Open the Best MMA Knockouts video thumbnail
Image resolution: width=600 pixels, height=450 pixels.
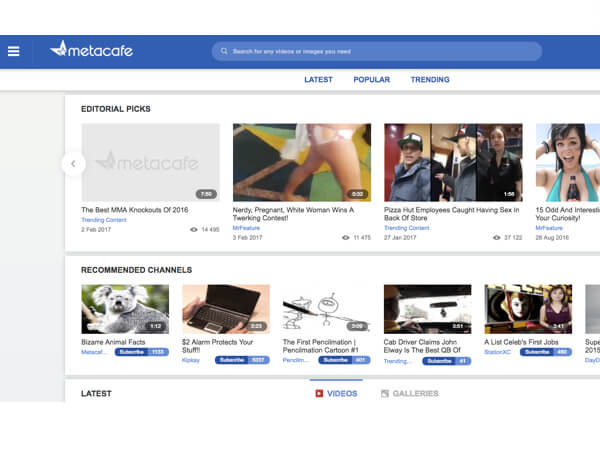coord(150,162)
